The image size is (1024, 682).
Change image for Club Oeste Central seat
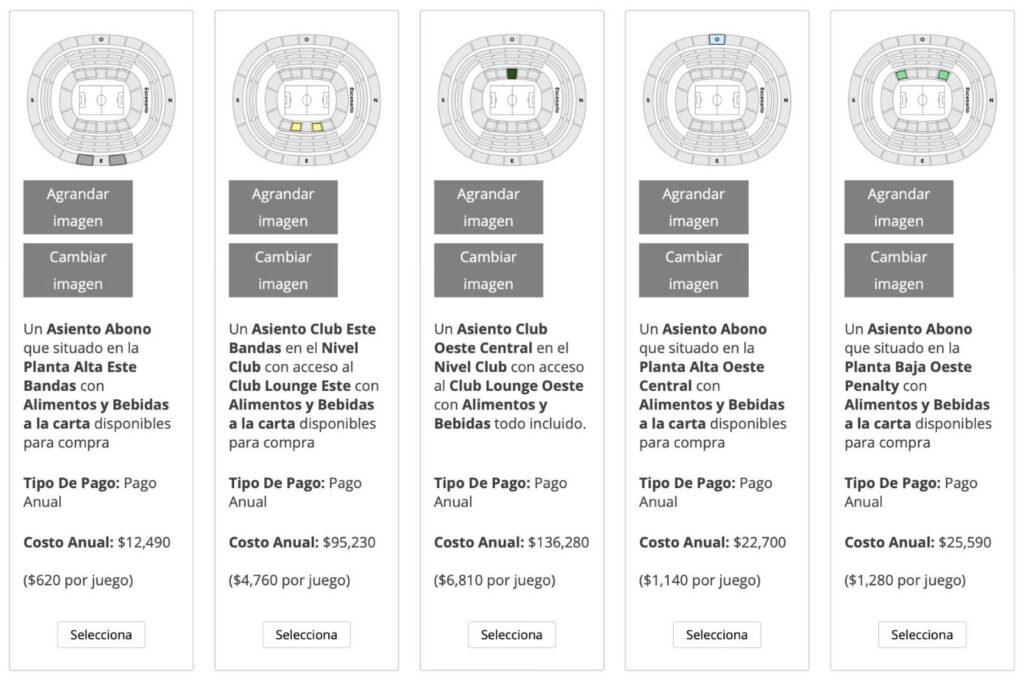tap(488, 270)
